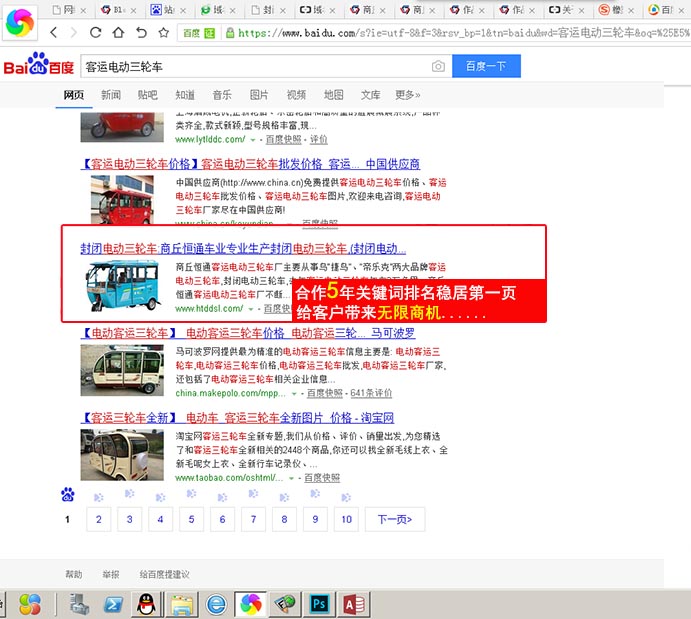Click 641条评价 link
691x619 pixels.
[x=371, y=393]
